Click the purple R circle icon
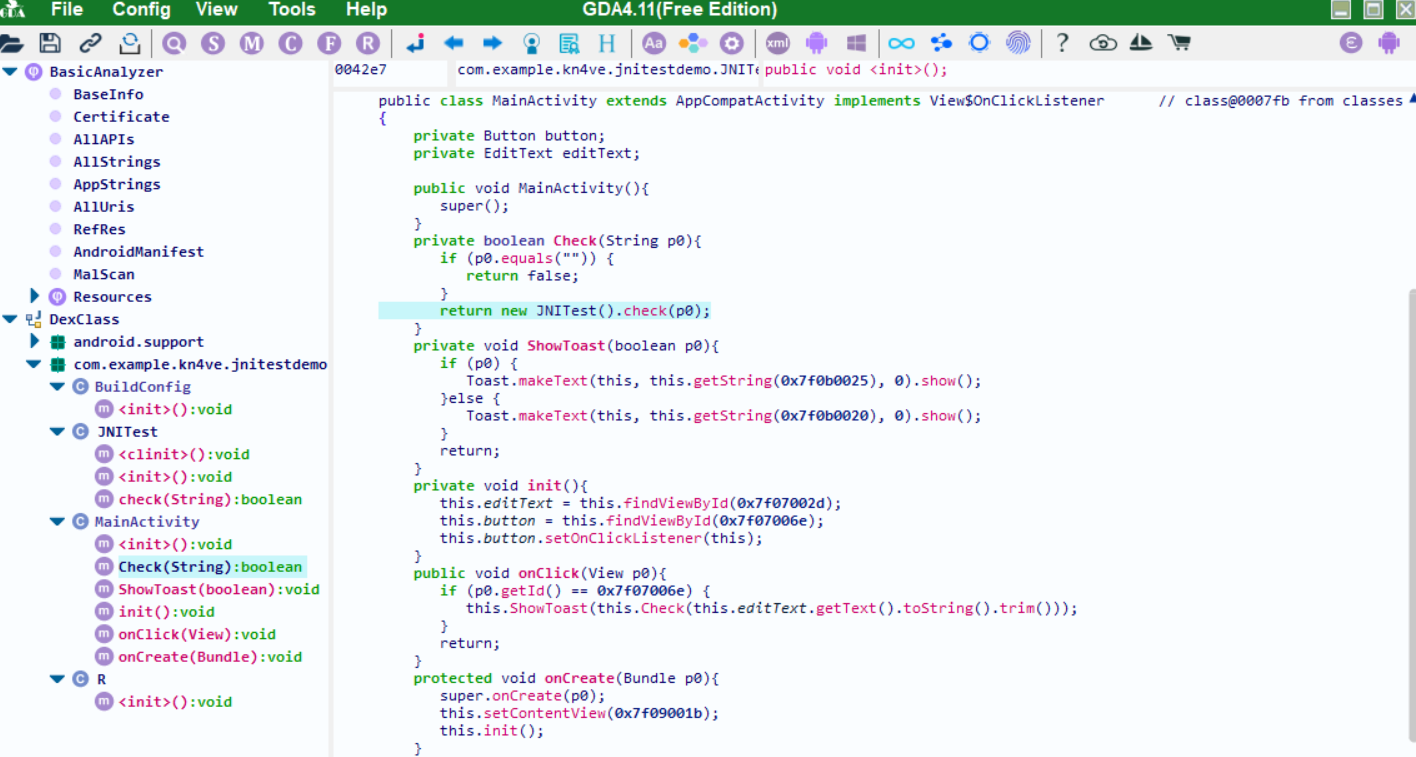This screenshot has width=1416, height=757. click(x=368, y=43)
